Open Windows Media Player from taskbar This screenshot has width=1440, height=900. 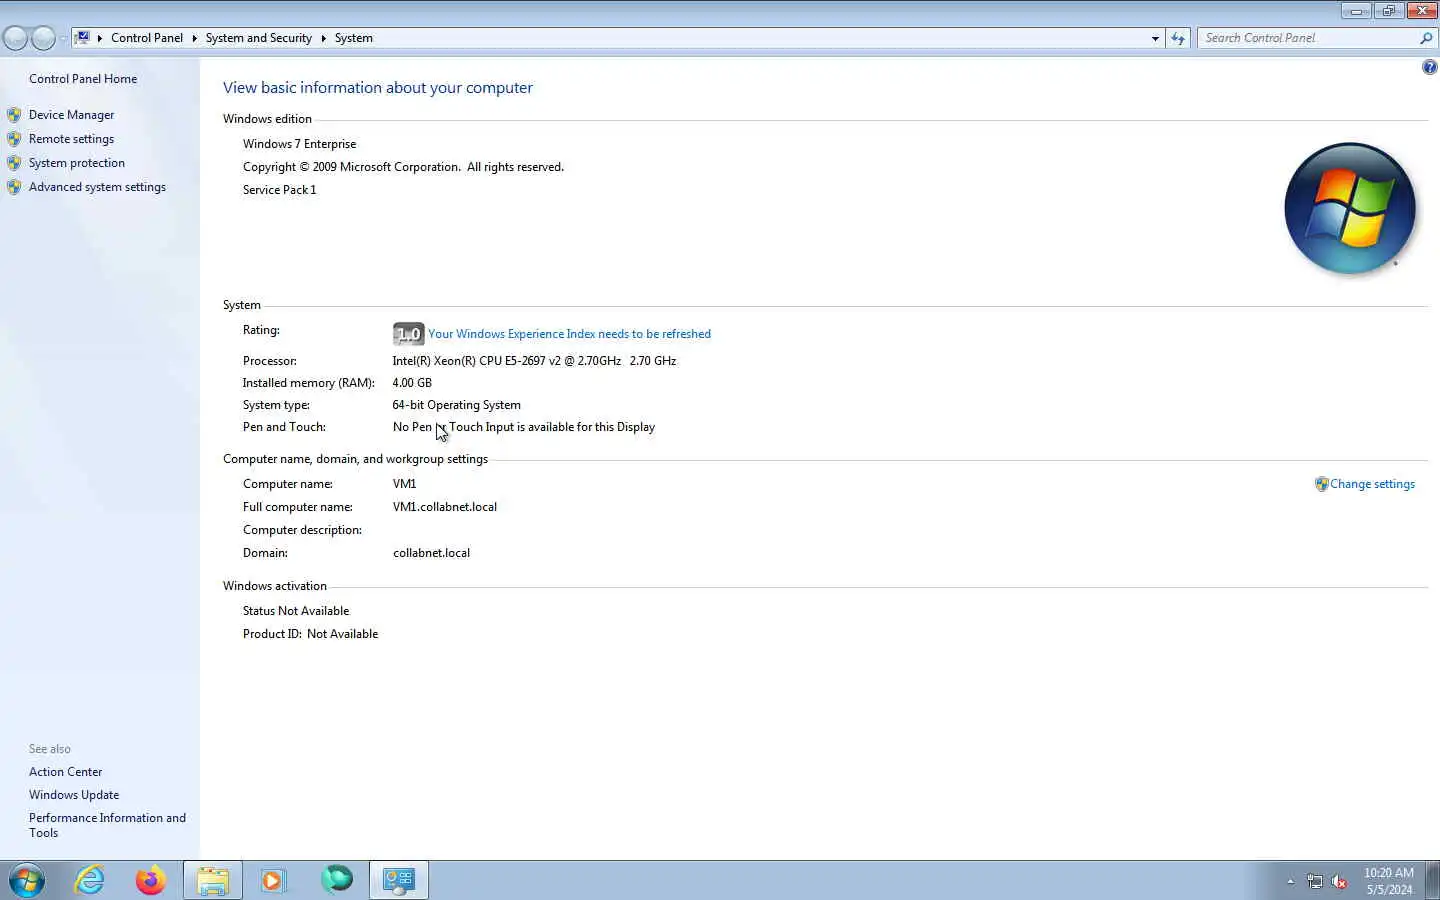[274, 880]
